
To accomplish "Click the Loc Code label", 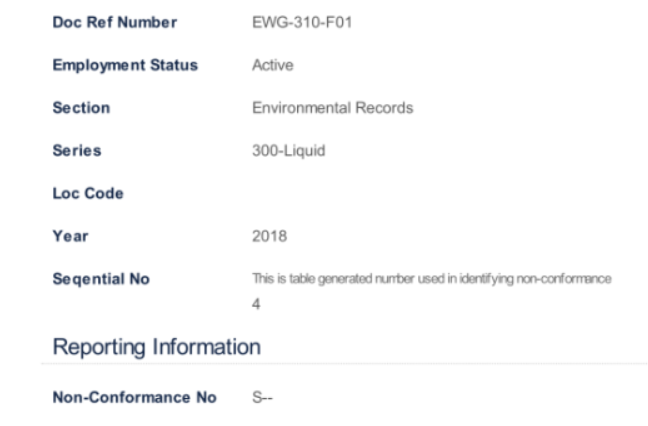I will 87,194.
